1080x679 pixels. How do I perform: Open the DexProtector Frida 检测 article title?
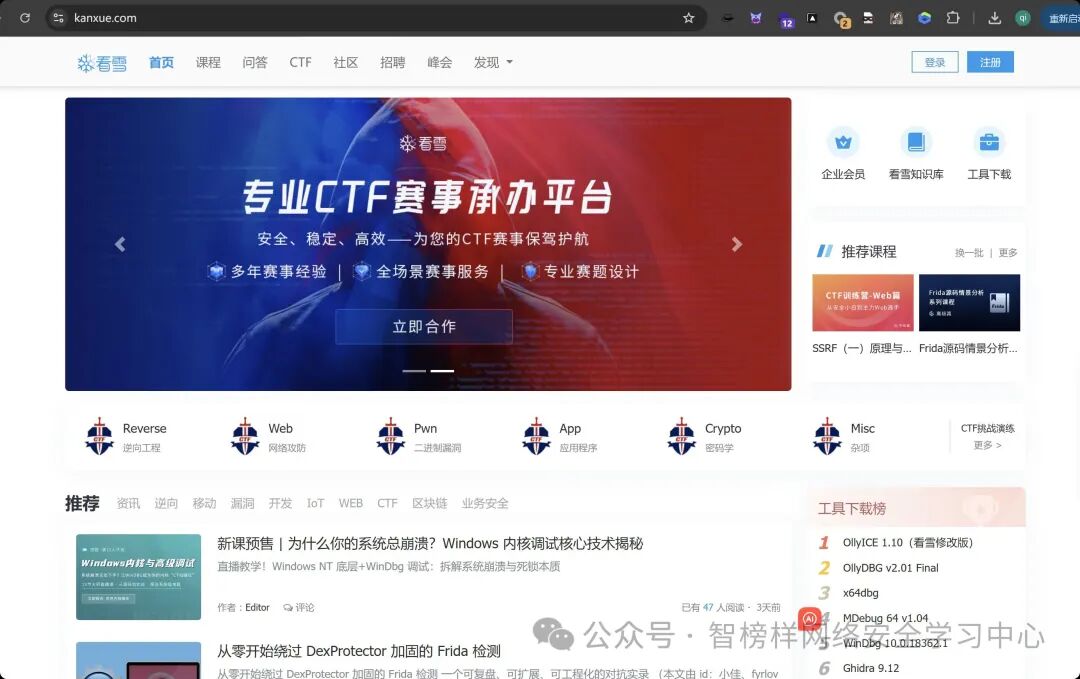(359, 651)
